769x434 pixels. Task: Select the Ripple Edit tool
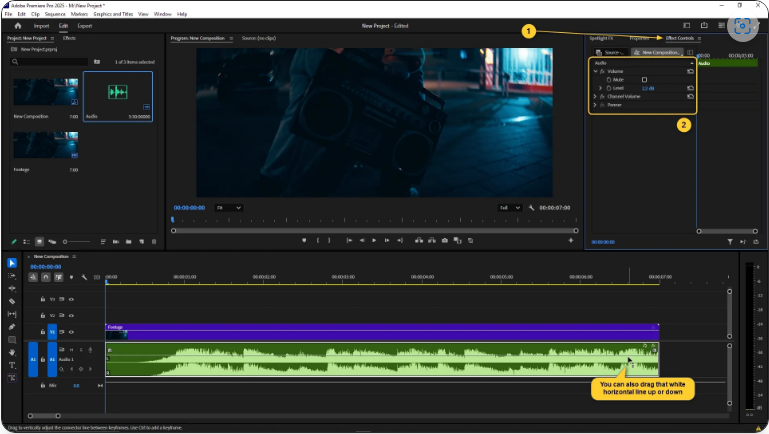(12, 289)
